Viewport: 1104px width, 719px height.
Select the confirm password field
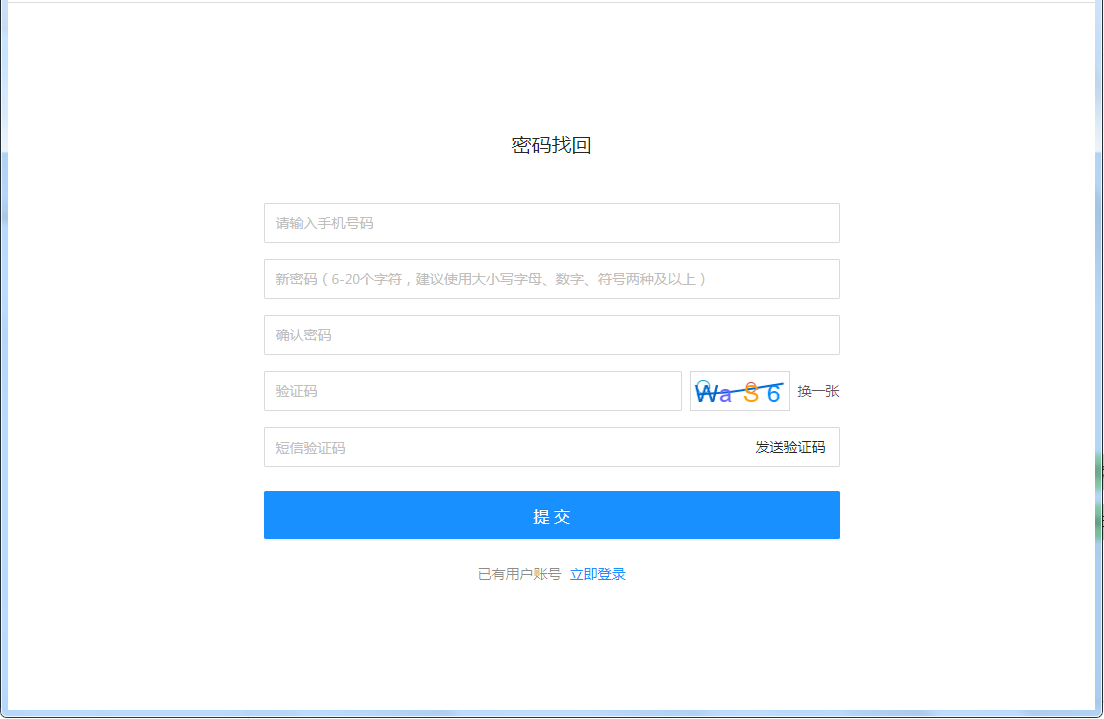pos(551,335)
